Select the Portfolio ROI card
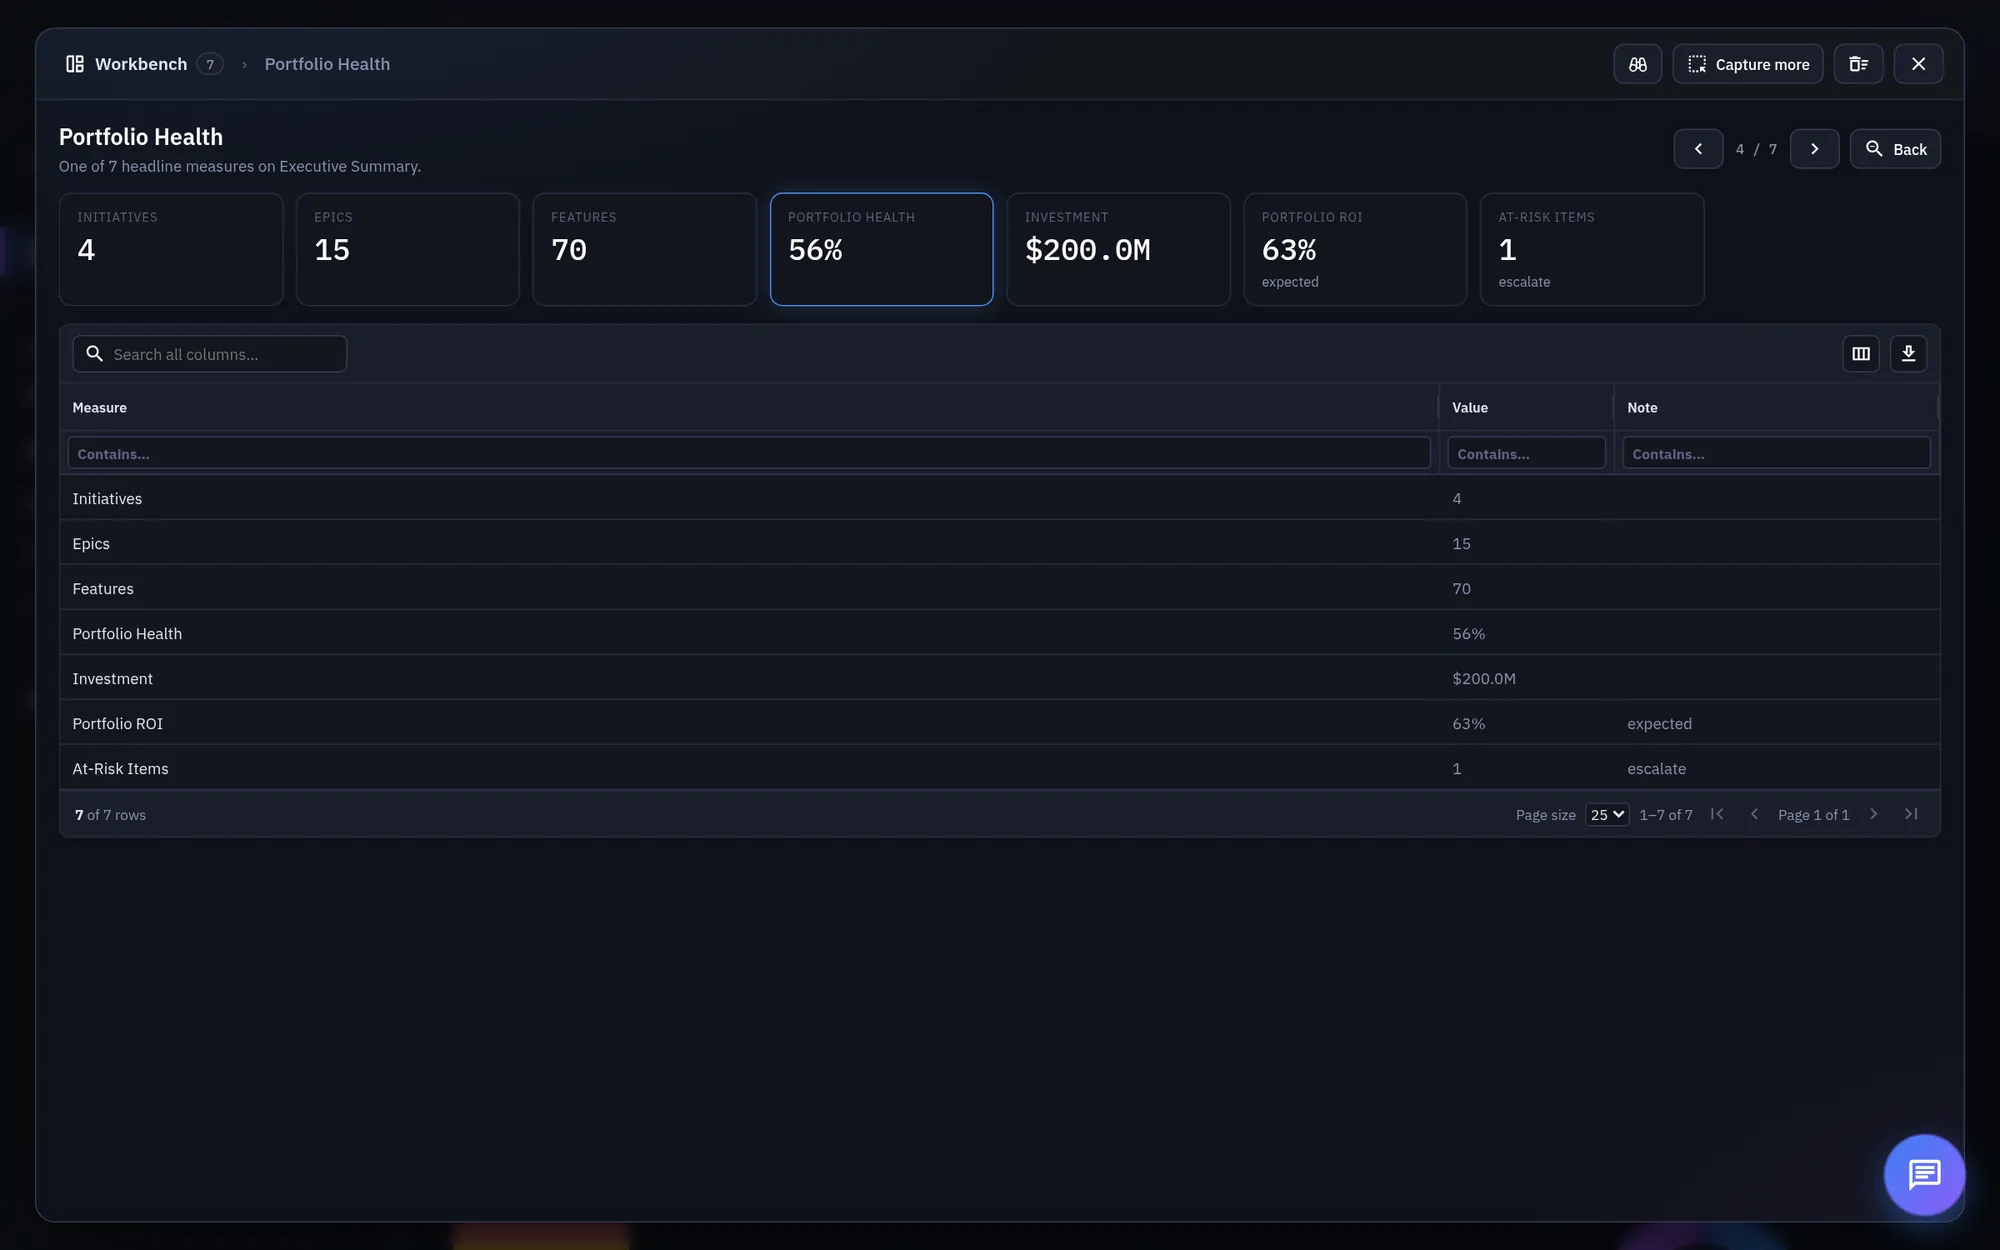 (x=1355, y=249)
